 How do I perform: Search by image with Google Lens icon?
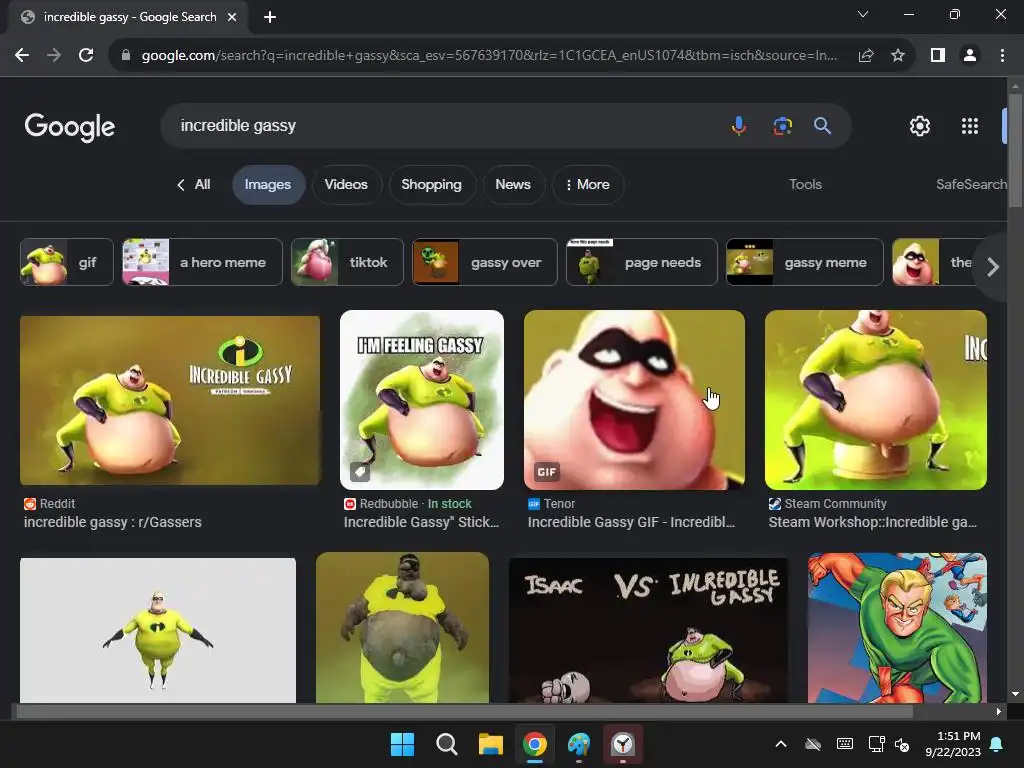(782, 125)
